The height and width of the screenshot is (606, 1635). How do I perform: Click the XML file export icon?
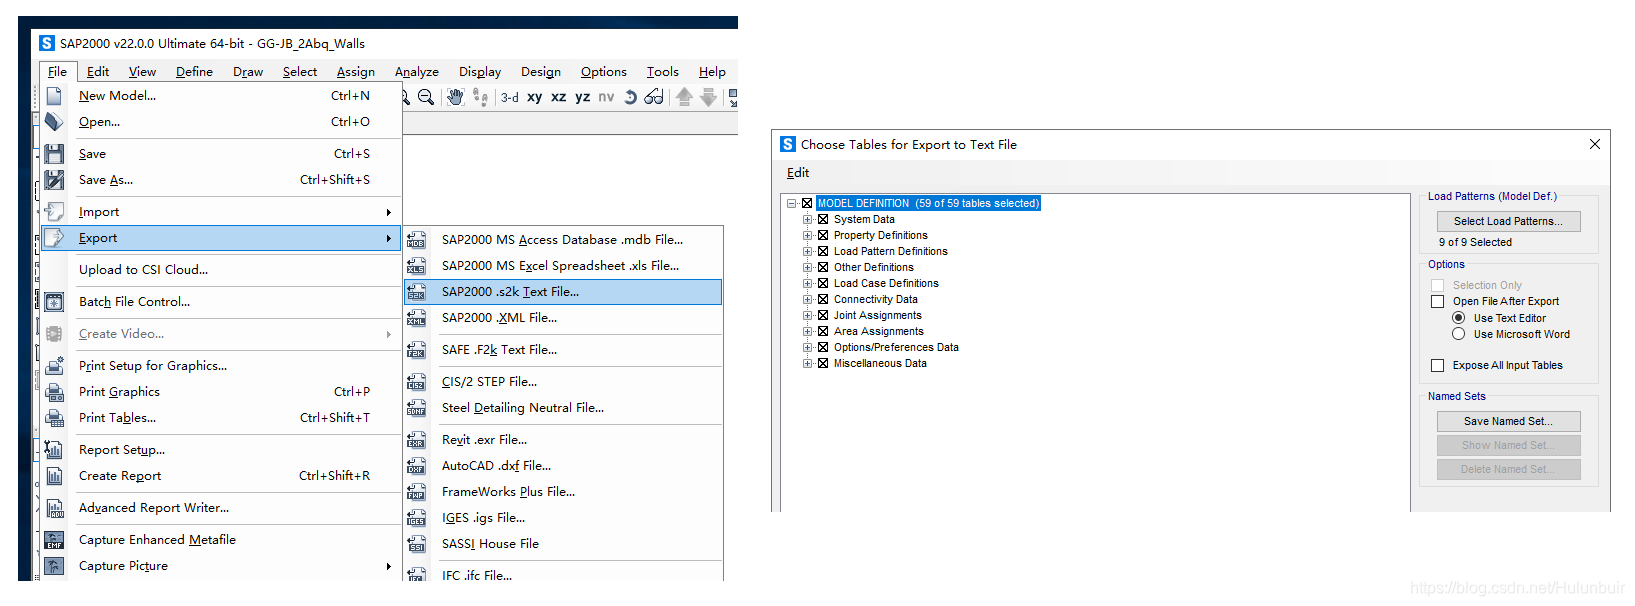[x=416, y=318]
